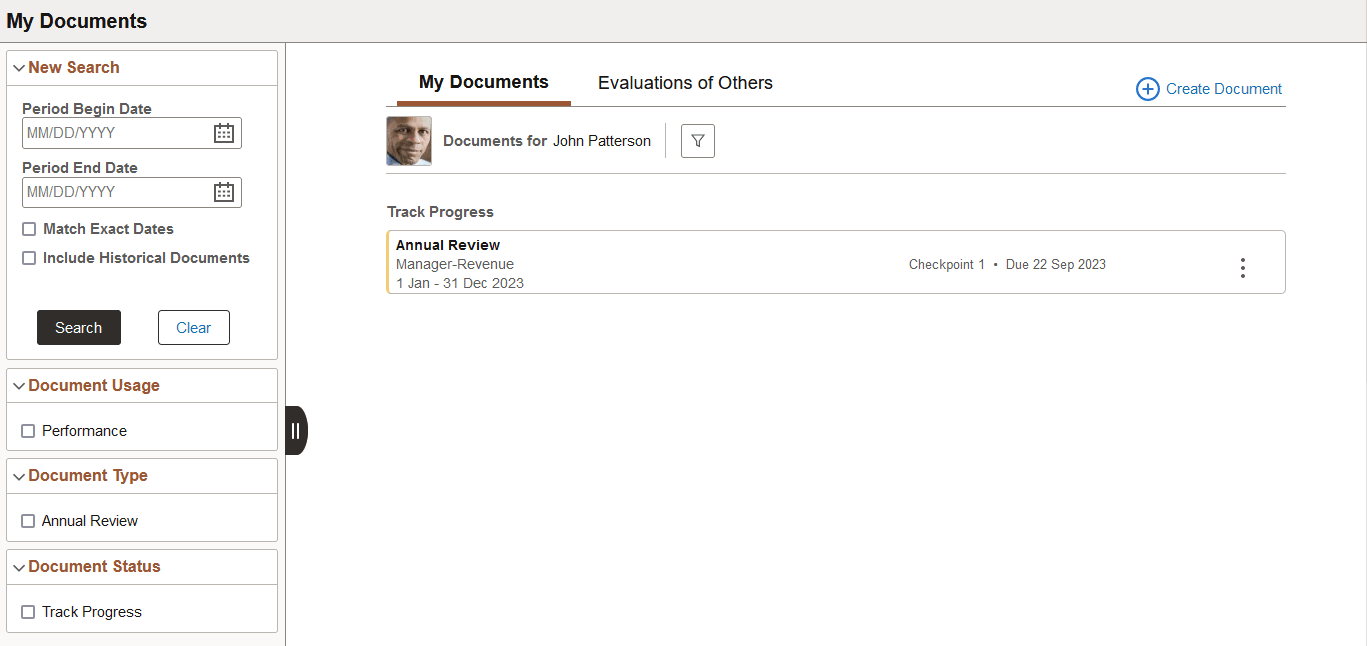Image resolution: width=1367 pixels, height=646 pixels.
Task: Clear the search criteria
Action: pos(193,327)
